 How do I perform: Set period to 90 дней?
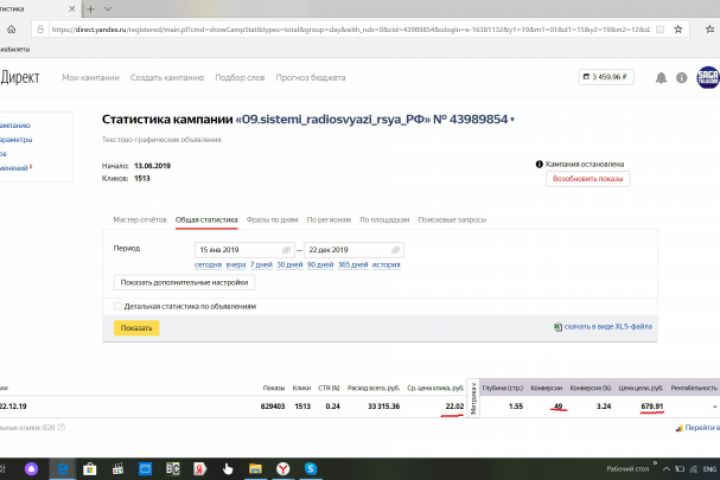(320, 265)
